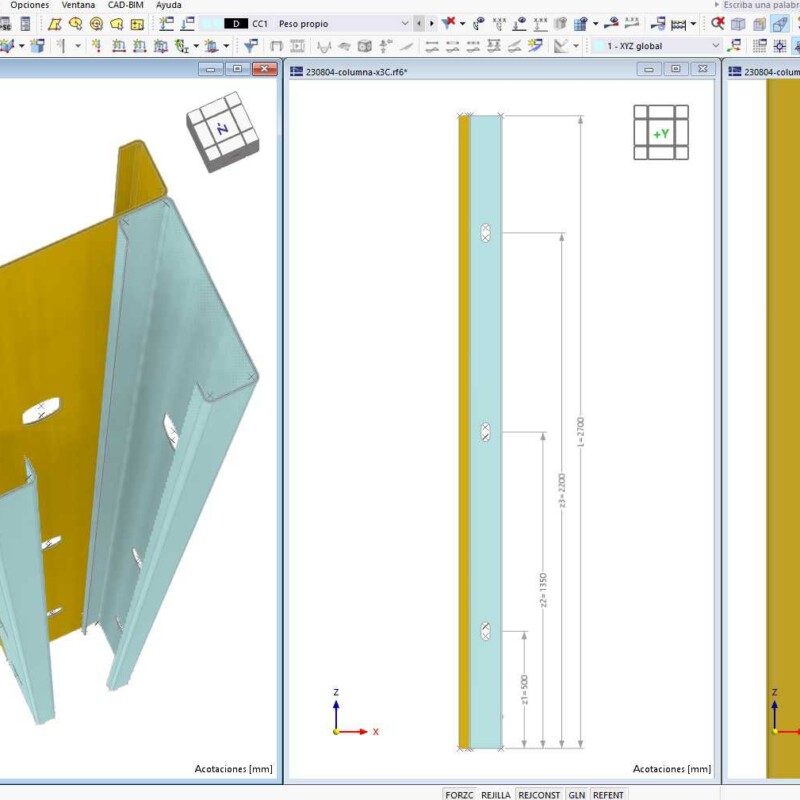
Task: Toggle FORZC in the status bar
Action: [459, 795]
